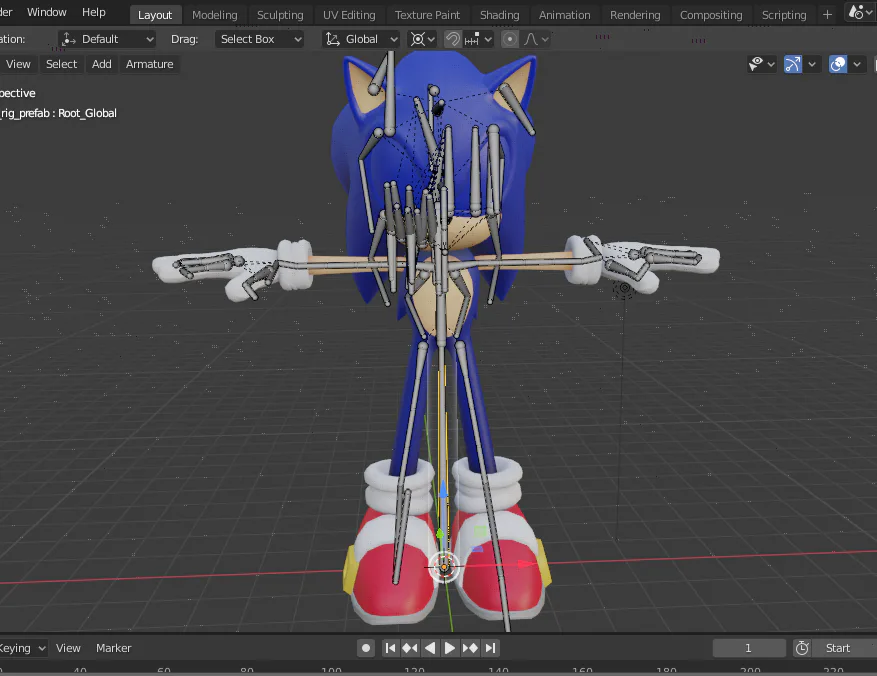Switch to the Sculpting workspace tab
The height and width of the screenshot is (676, 877).
[280, 15]
